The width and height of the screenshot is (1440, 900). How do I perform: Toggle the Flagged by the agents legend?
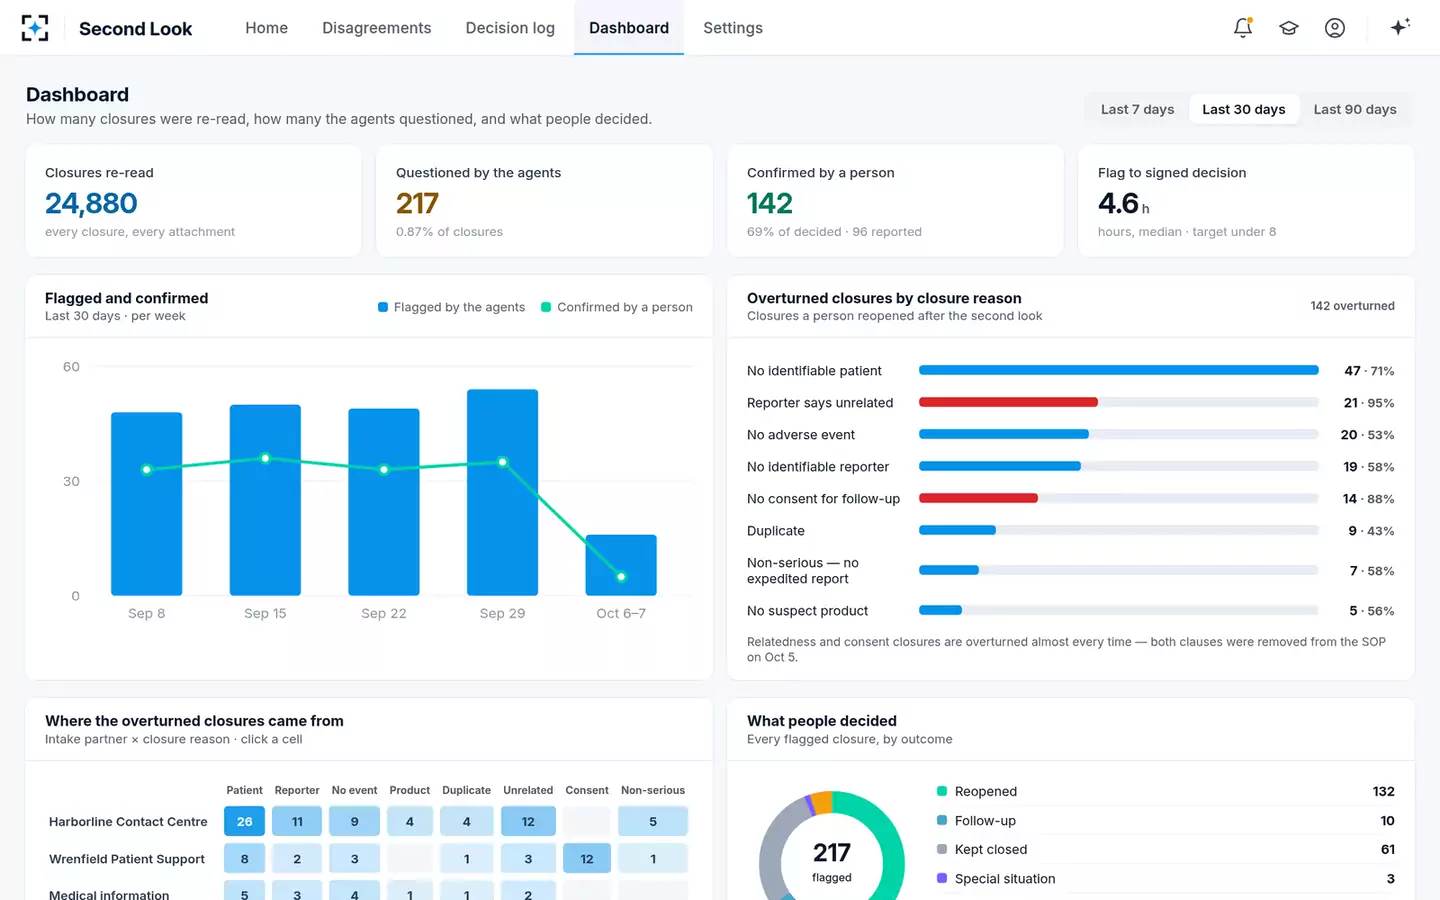point(451,307)
